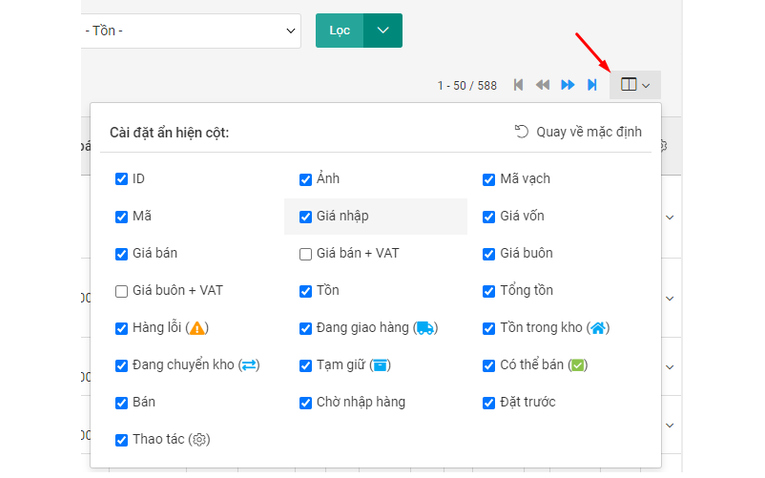Click the Chờ nhập hàng label text

tap(361, 402)
